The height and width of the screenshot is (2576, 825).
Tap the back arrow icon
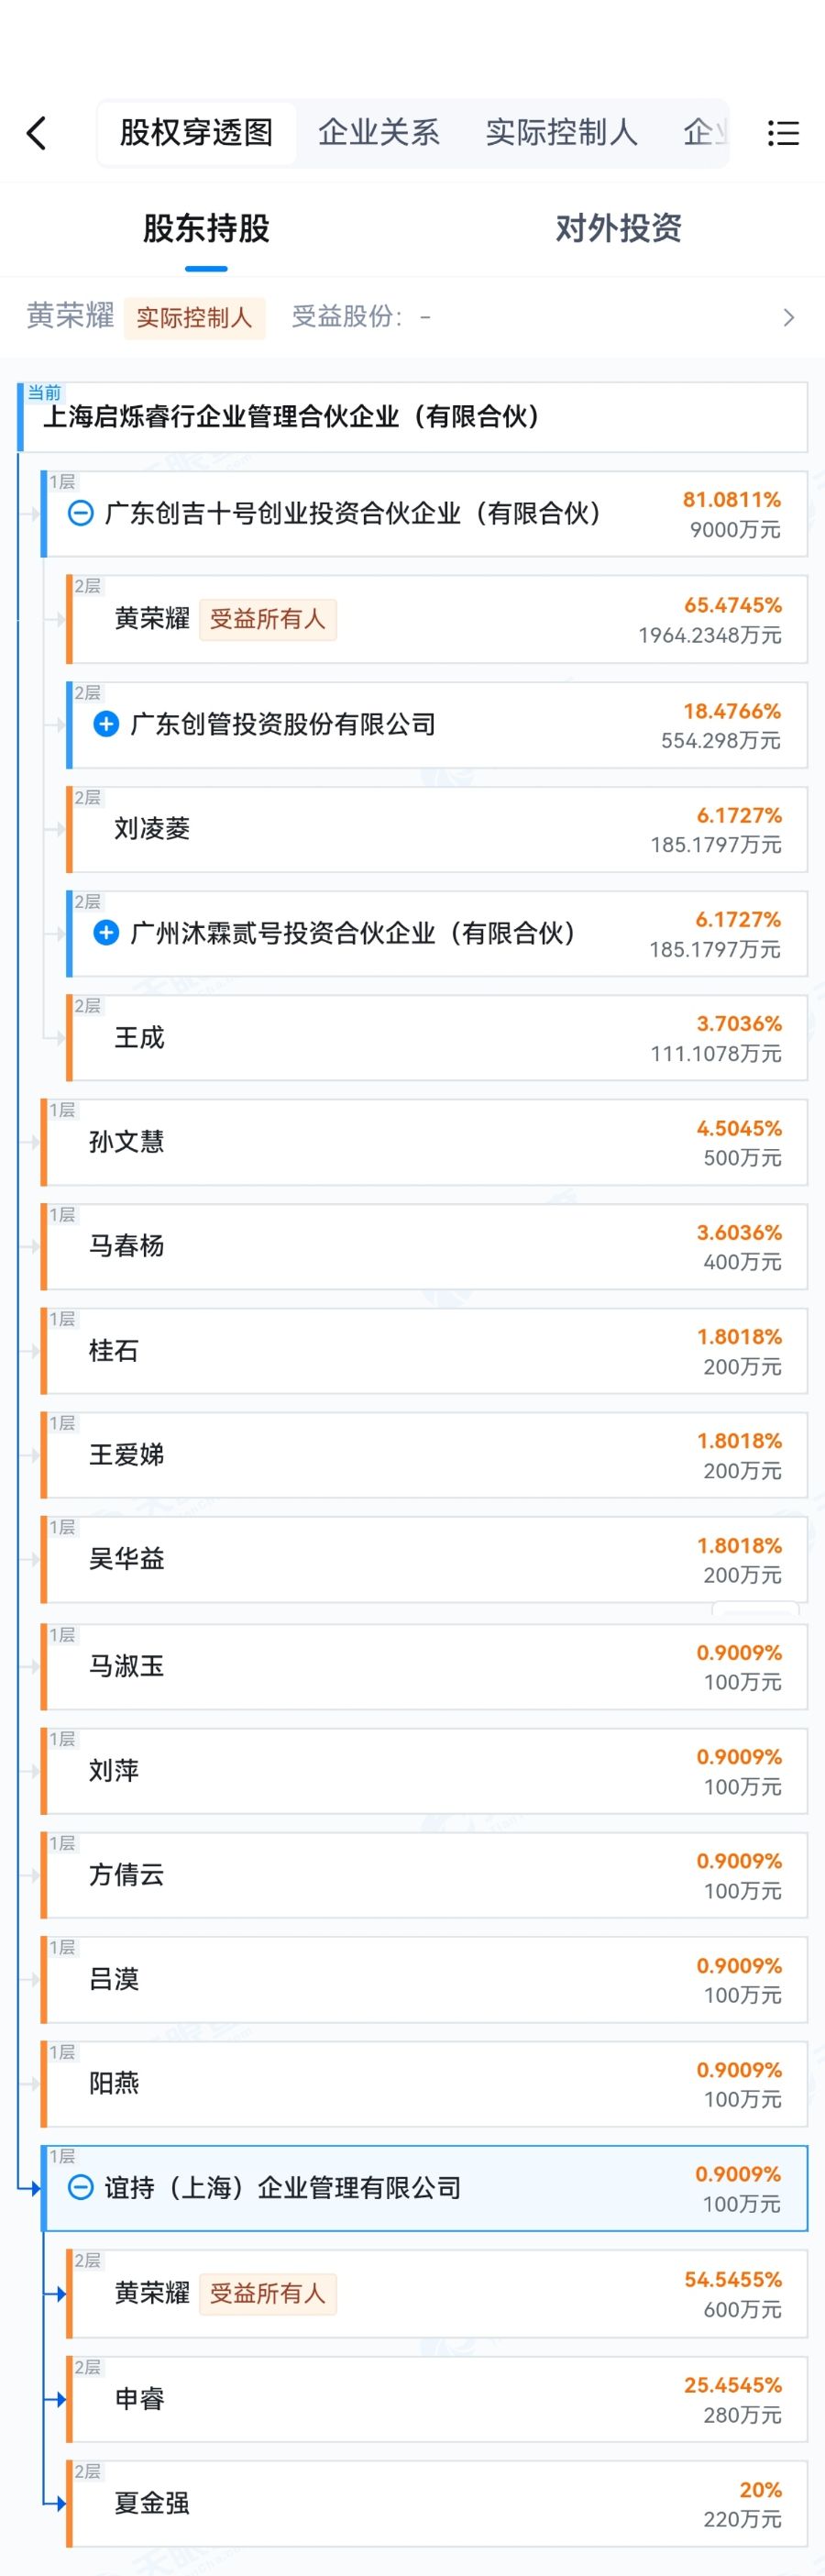37,133
